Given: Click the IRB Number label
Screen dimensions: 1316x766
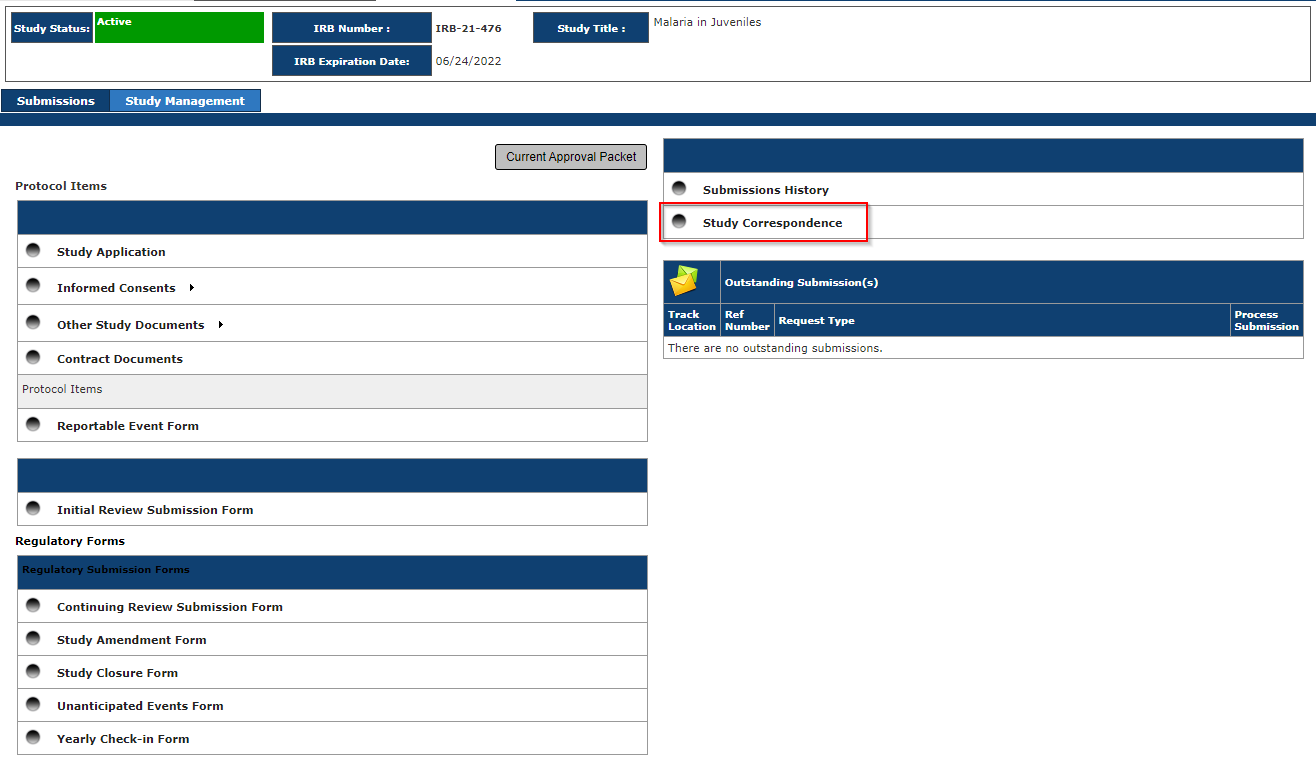Looking at the screenshot, I should pos(352,28).
